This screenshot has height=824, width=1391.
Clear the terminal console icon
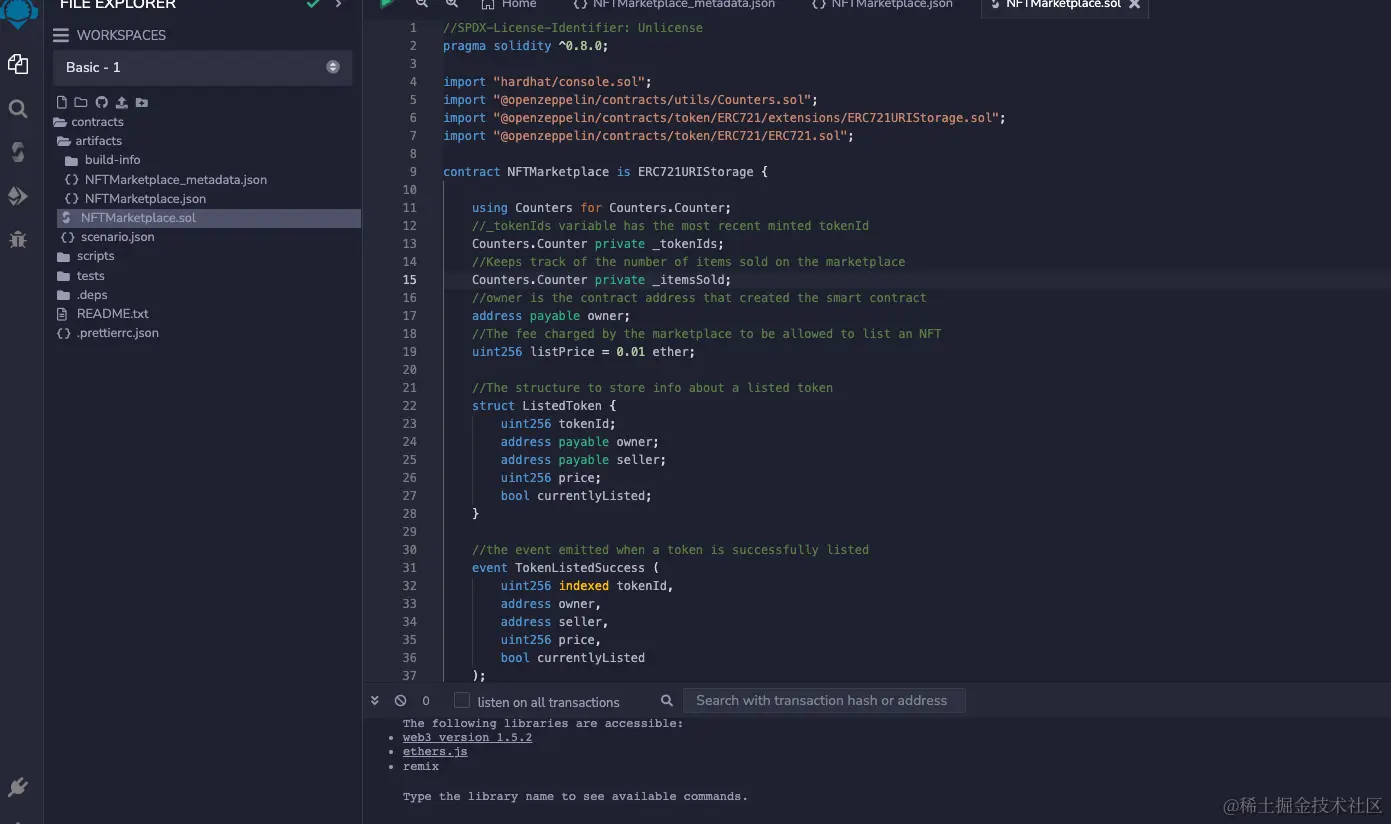coord(400,701)
